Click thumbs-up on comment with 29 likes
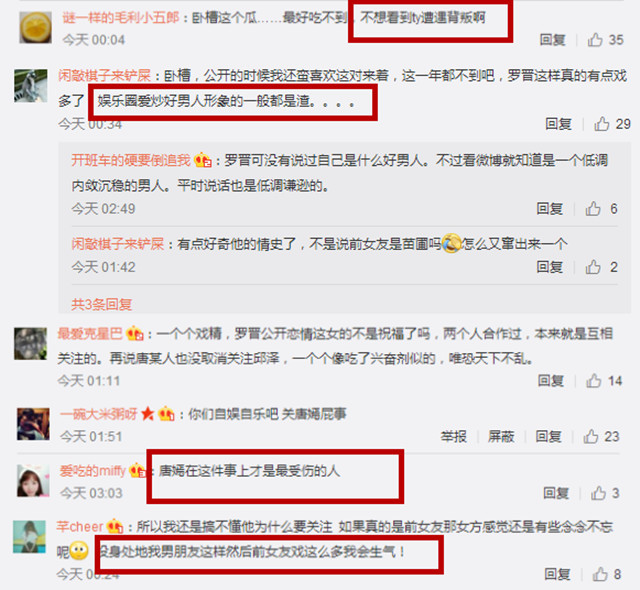Screen dimensions: 640x590 (602, 124)
